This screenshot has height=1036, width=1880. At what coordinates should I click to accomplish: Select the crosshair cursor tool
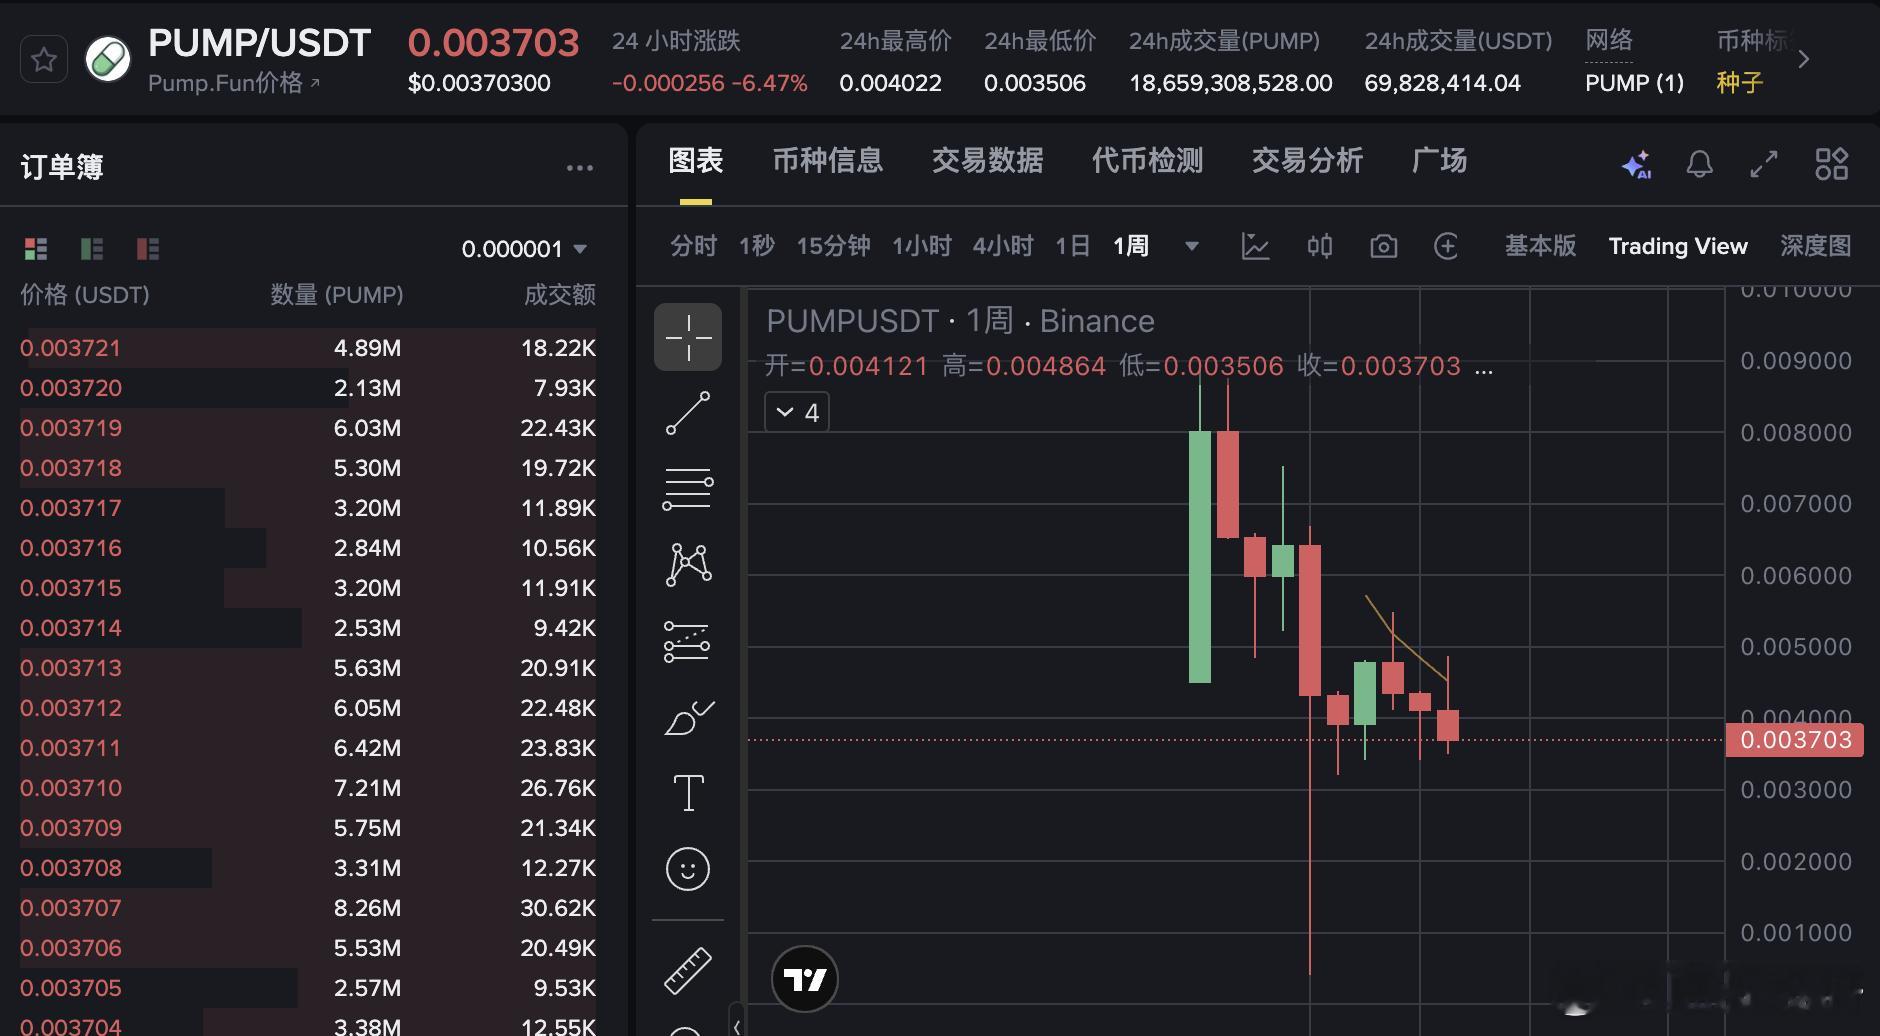pos(688,337)
